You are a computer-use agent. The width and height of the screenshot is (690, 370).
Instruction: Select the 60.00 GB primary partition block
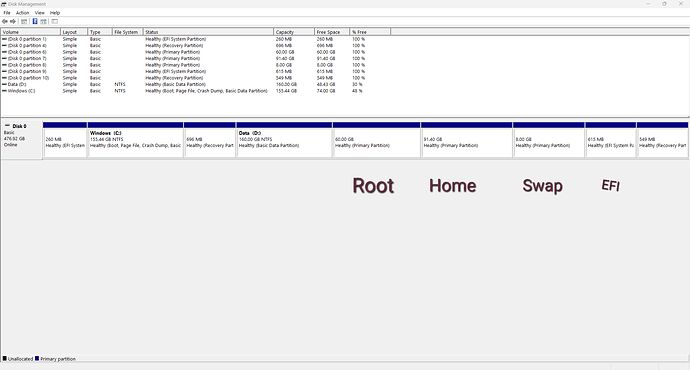(377, 139)
